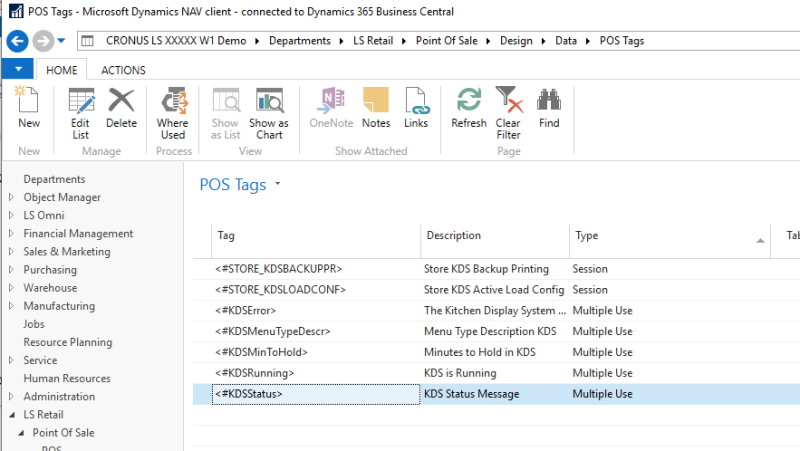Click KDS is Running description cell
The image size is (800, 451).
click(495, 373)
